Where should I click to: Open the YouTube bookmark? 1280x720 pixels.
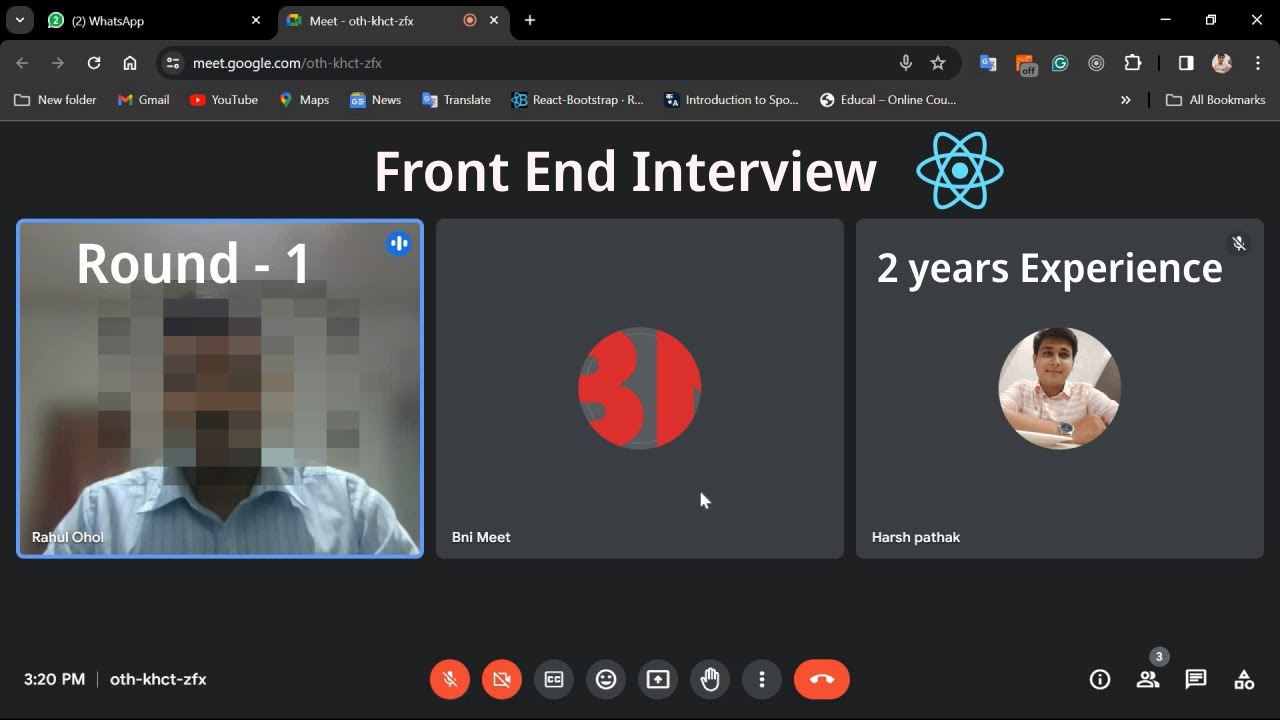click(x=224, y=100)
